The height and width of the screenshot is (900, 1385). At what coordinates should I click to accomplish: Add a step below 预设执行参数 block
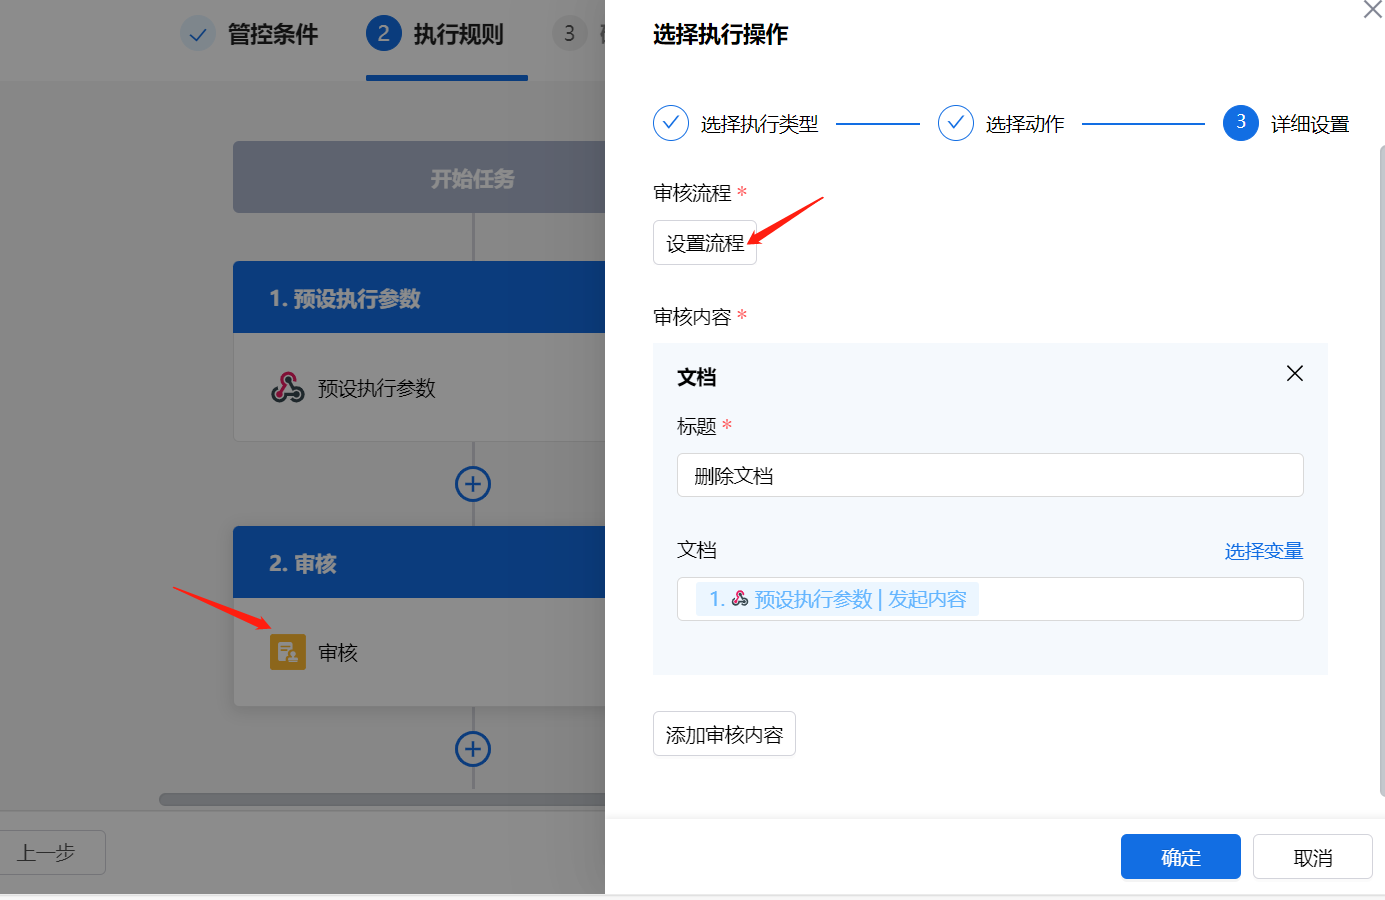coord(473,484)
